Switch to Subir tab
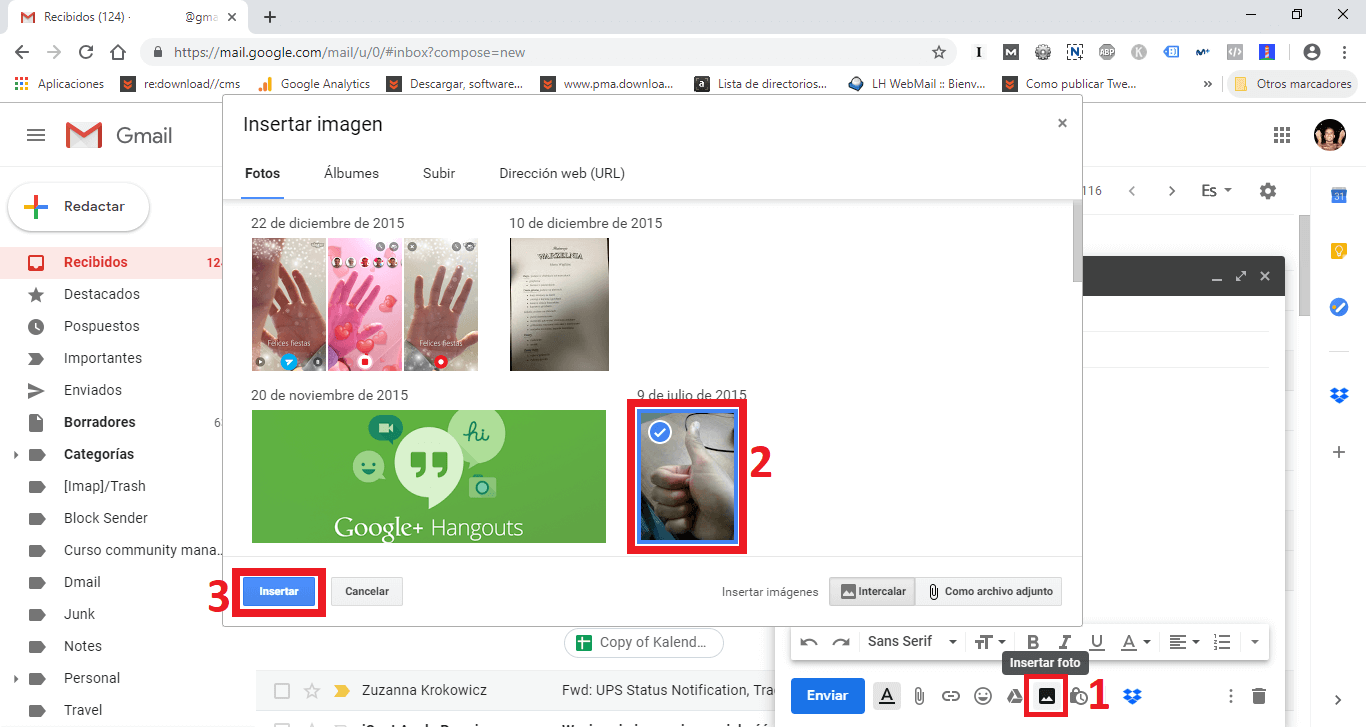The image size is (1366, 727). click(x=439, y=173)
